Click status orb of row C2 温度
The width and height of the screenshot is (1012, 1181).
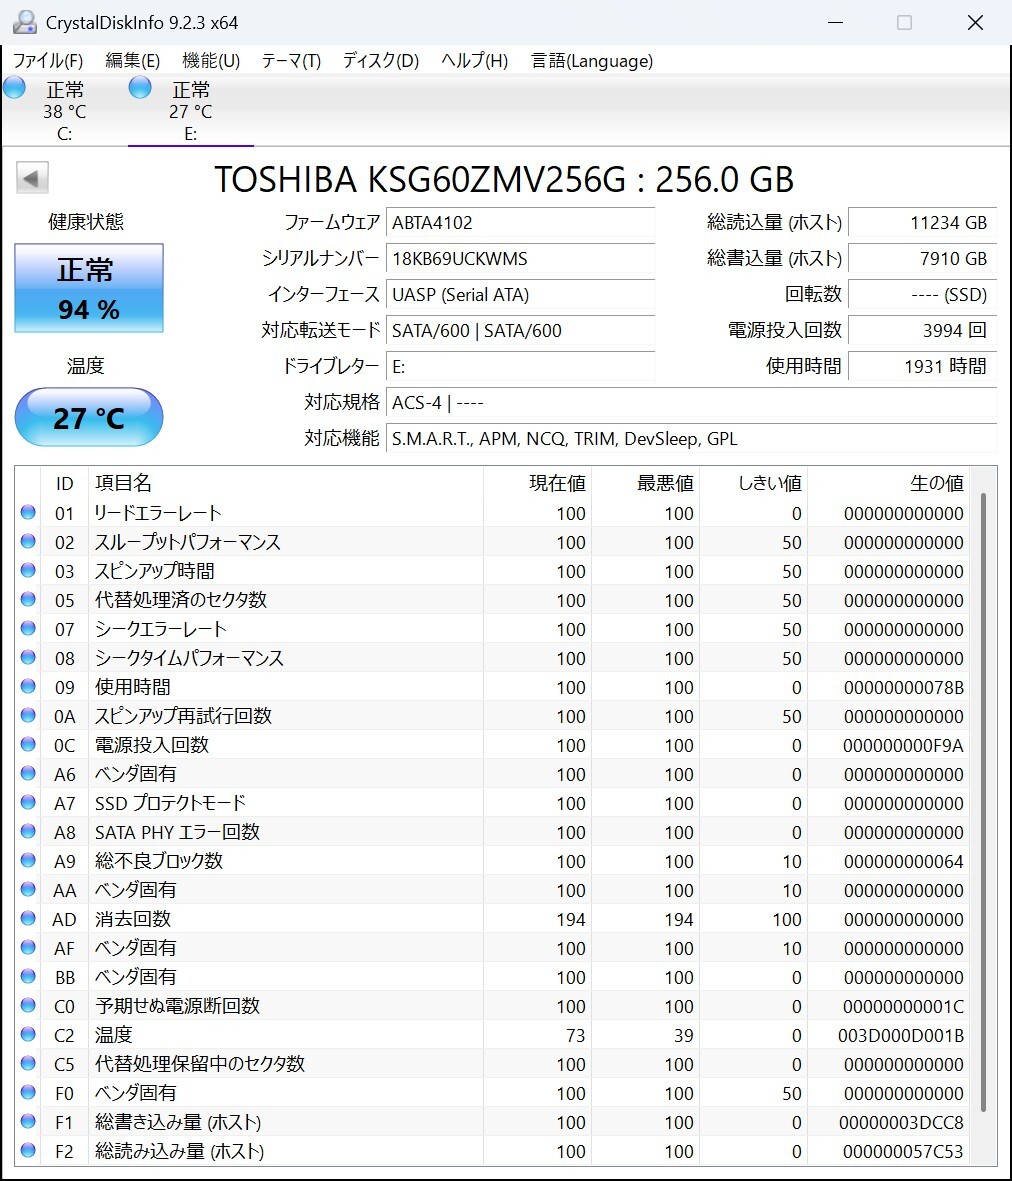tap(29, 1034)
